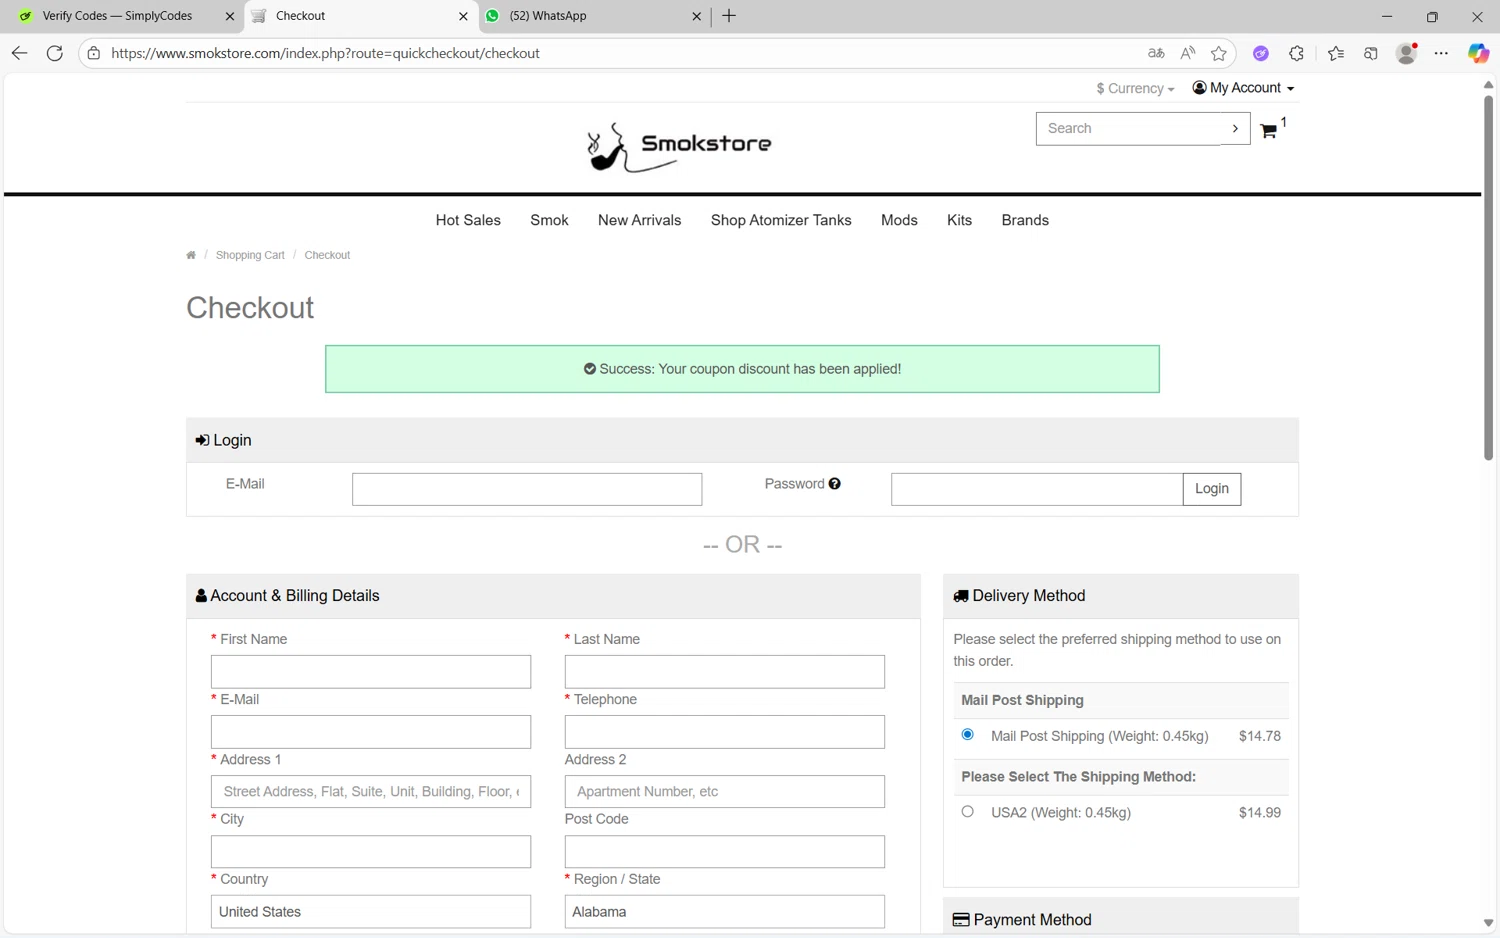Click the browser address bar URL
The width and height of the screenshot is (1500, 938).
click(325, 53)
